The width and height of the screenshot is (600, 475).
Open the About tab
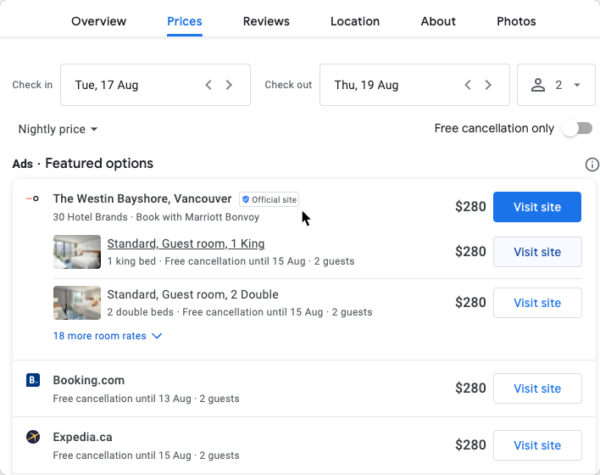pyautogui.click(x=438, y=21)
